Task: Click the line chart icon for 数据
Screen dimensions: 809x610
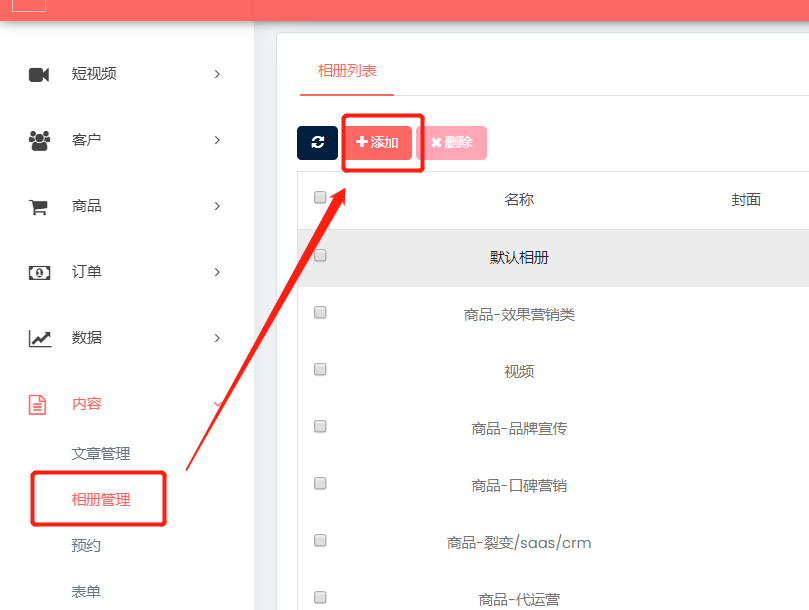Action: coord(40,339)
